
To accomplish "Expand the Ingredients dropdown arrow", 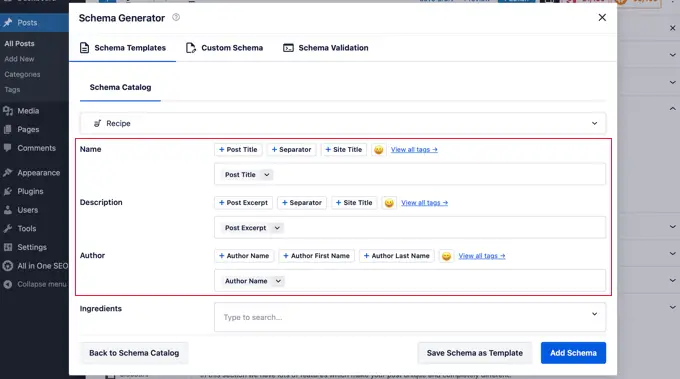I will tap(595, 314).
